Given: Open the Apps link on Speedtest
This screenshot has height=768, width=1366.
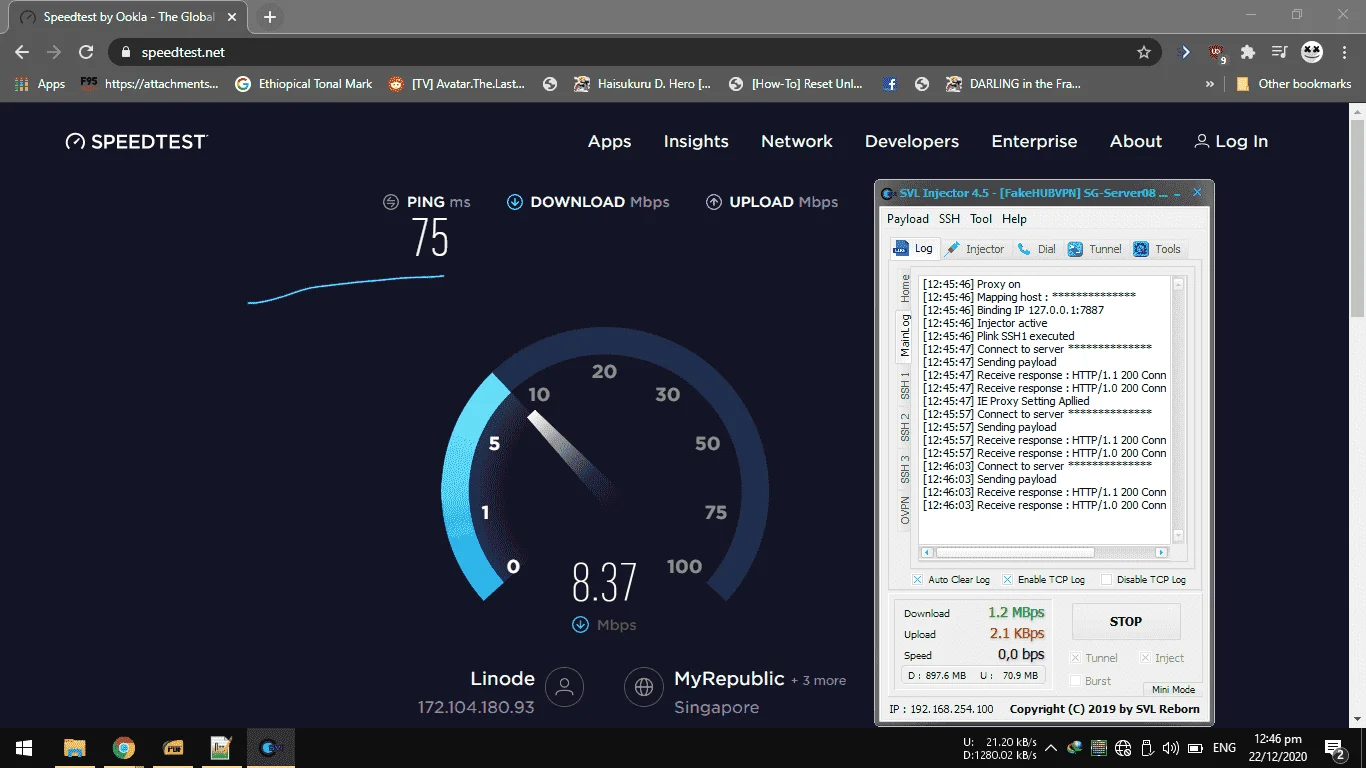Looking at the screenshot, I should pyautogui.click(x=610, y=142).
